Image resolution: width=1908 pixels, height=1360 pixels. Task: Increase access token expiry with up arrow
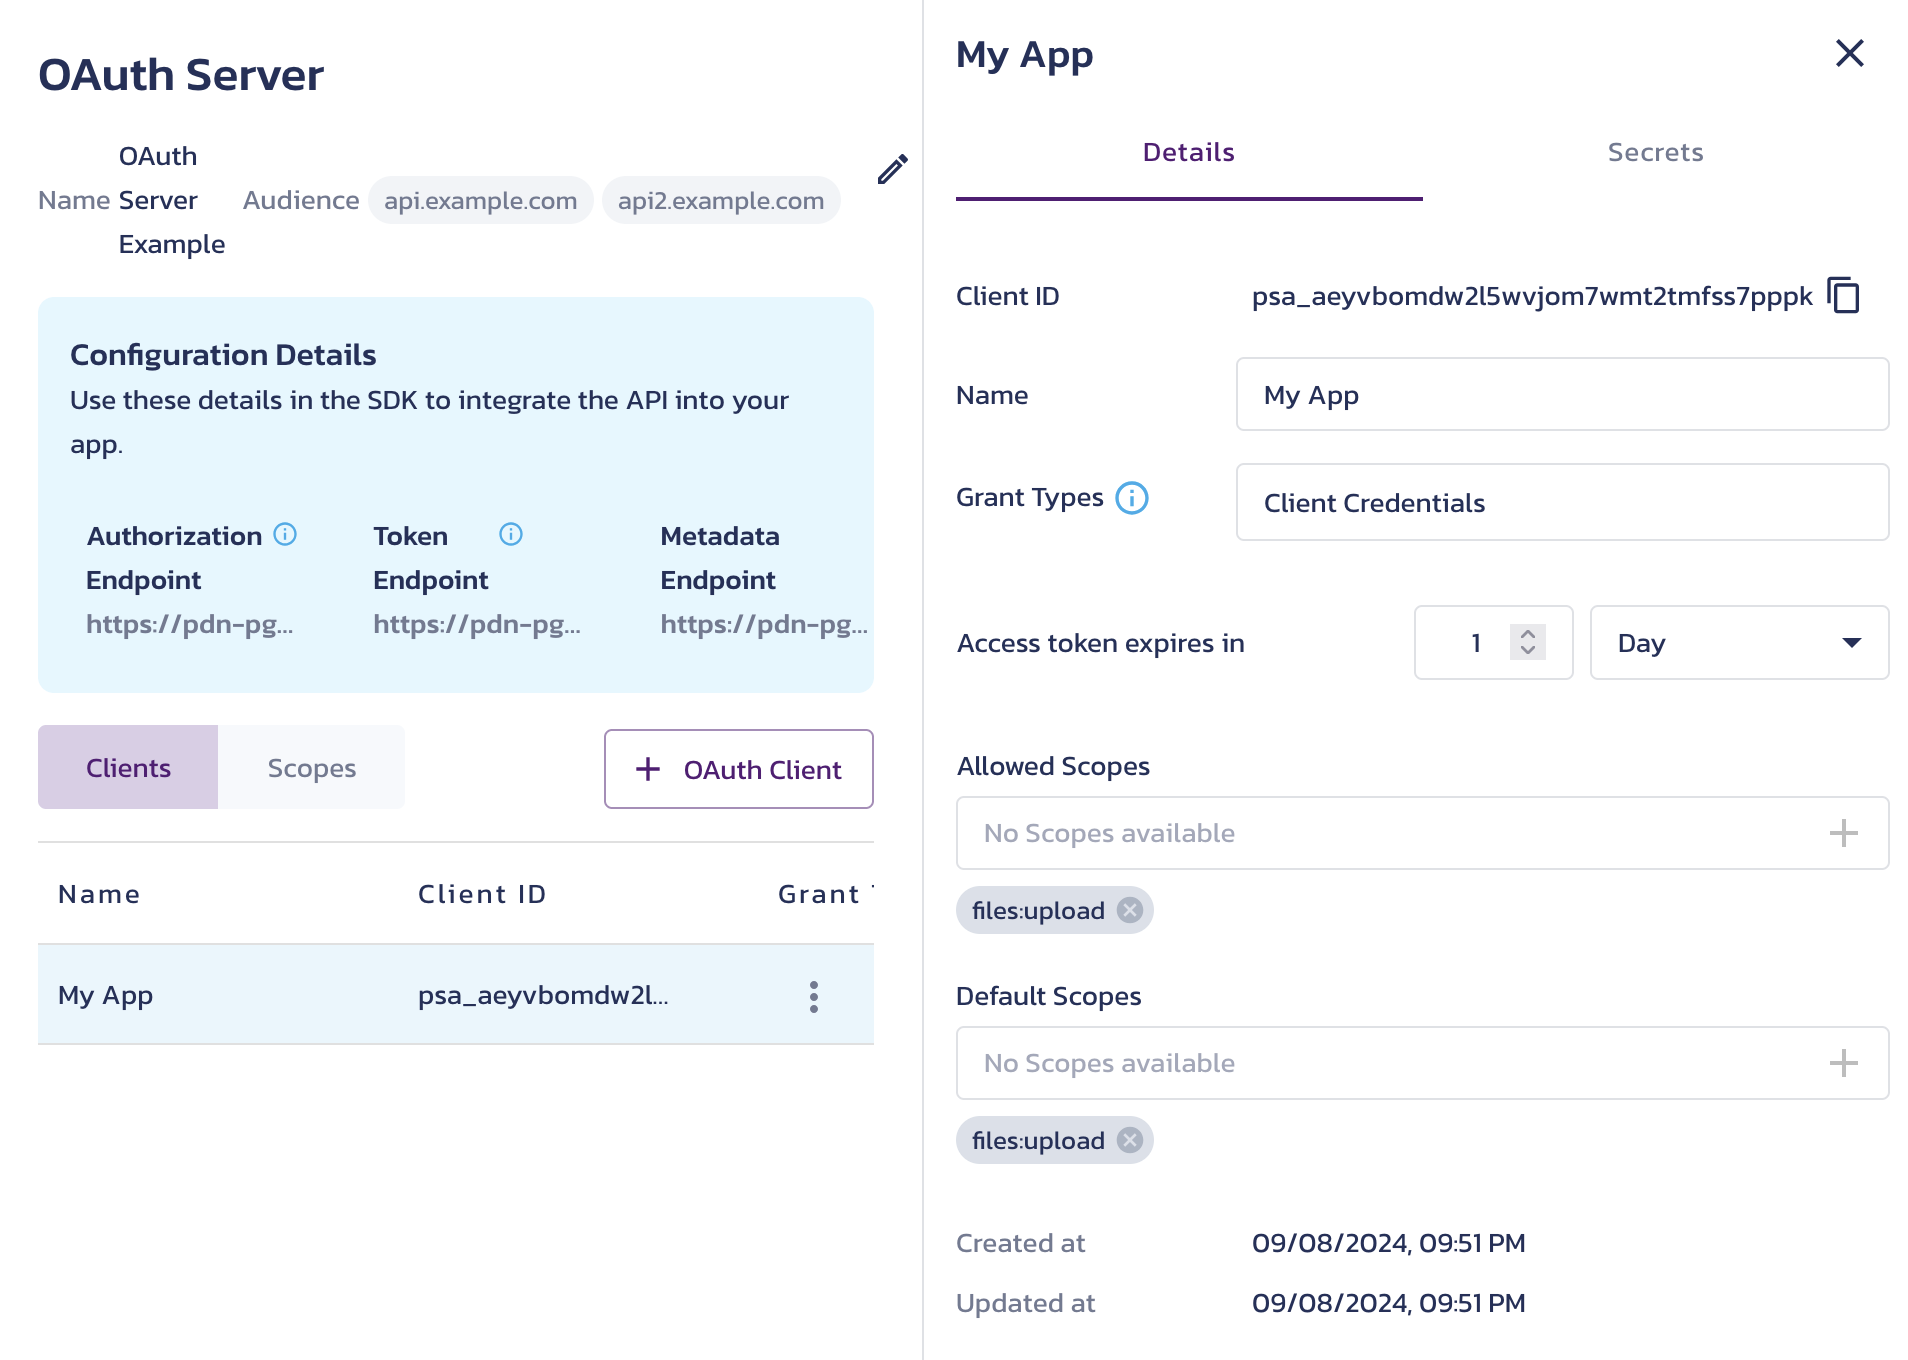pyautogui.click(x=1527, y=633)
